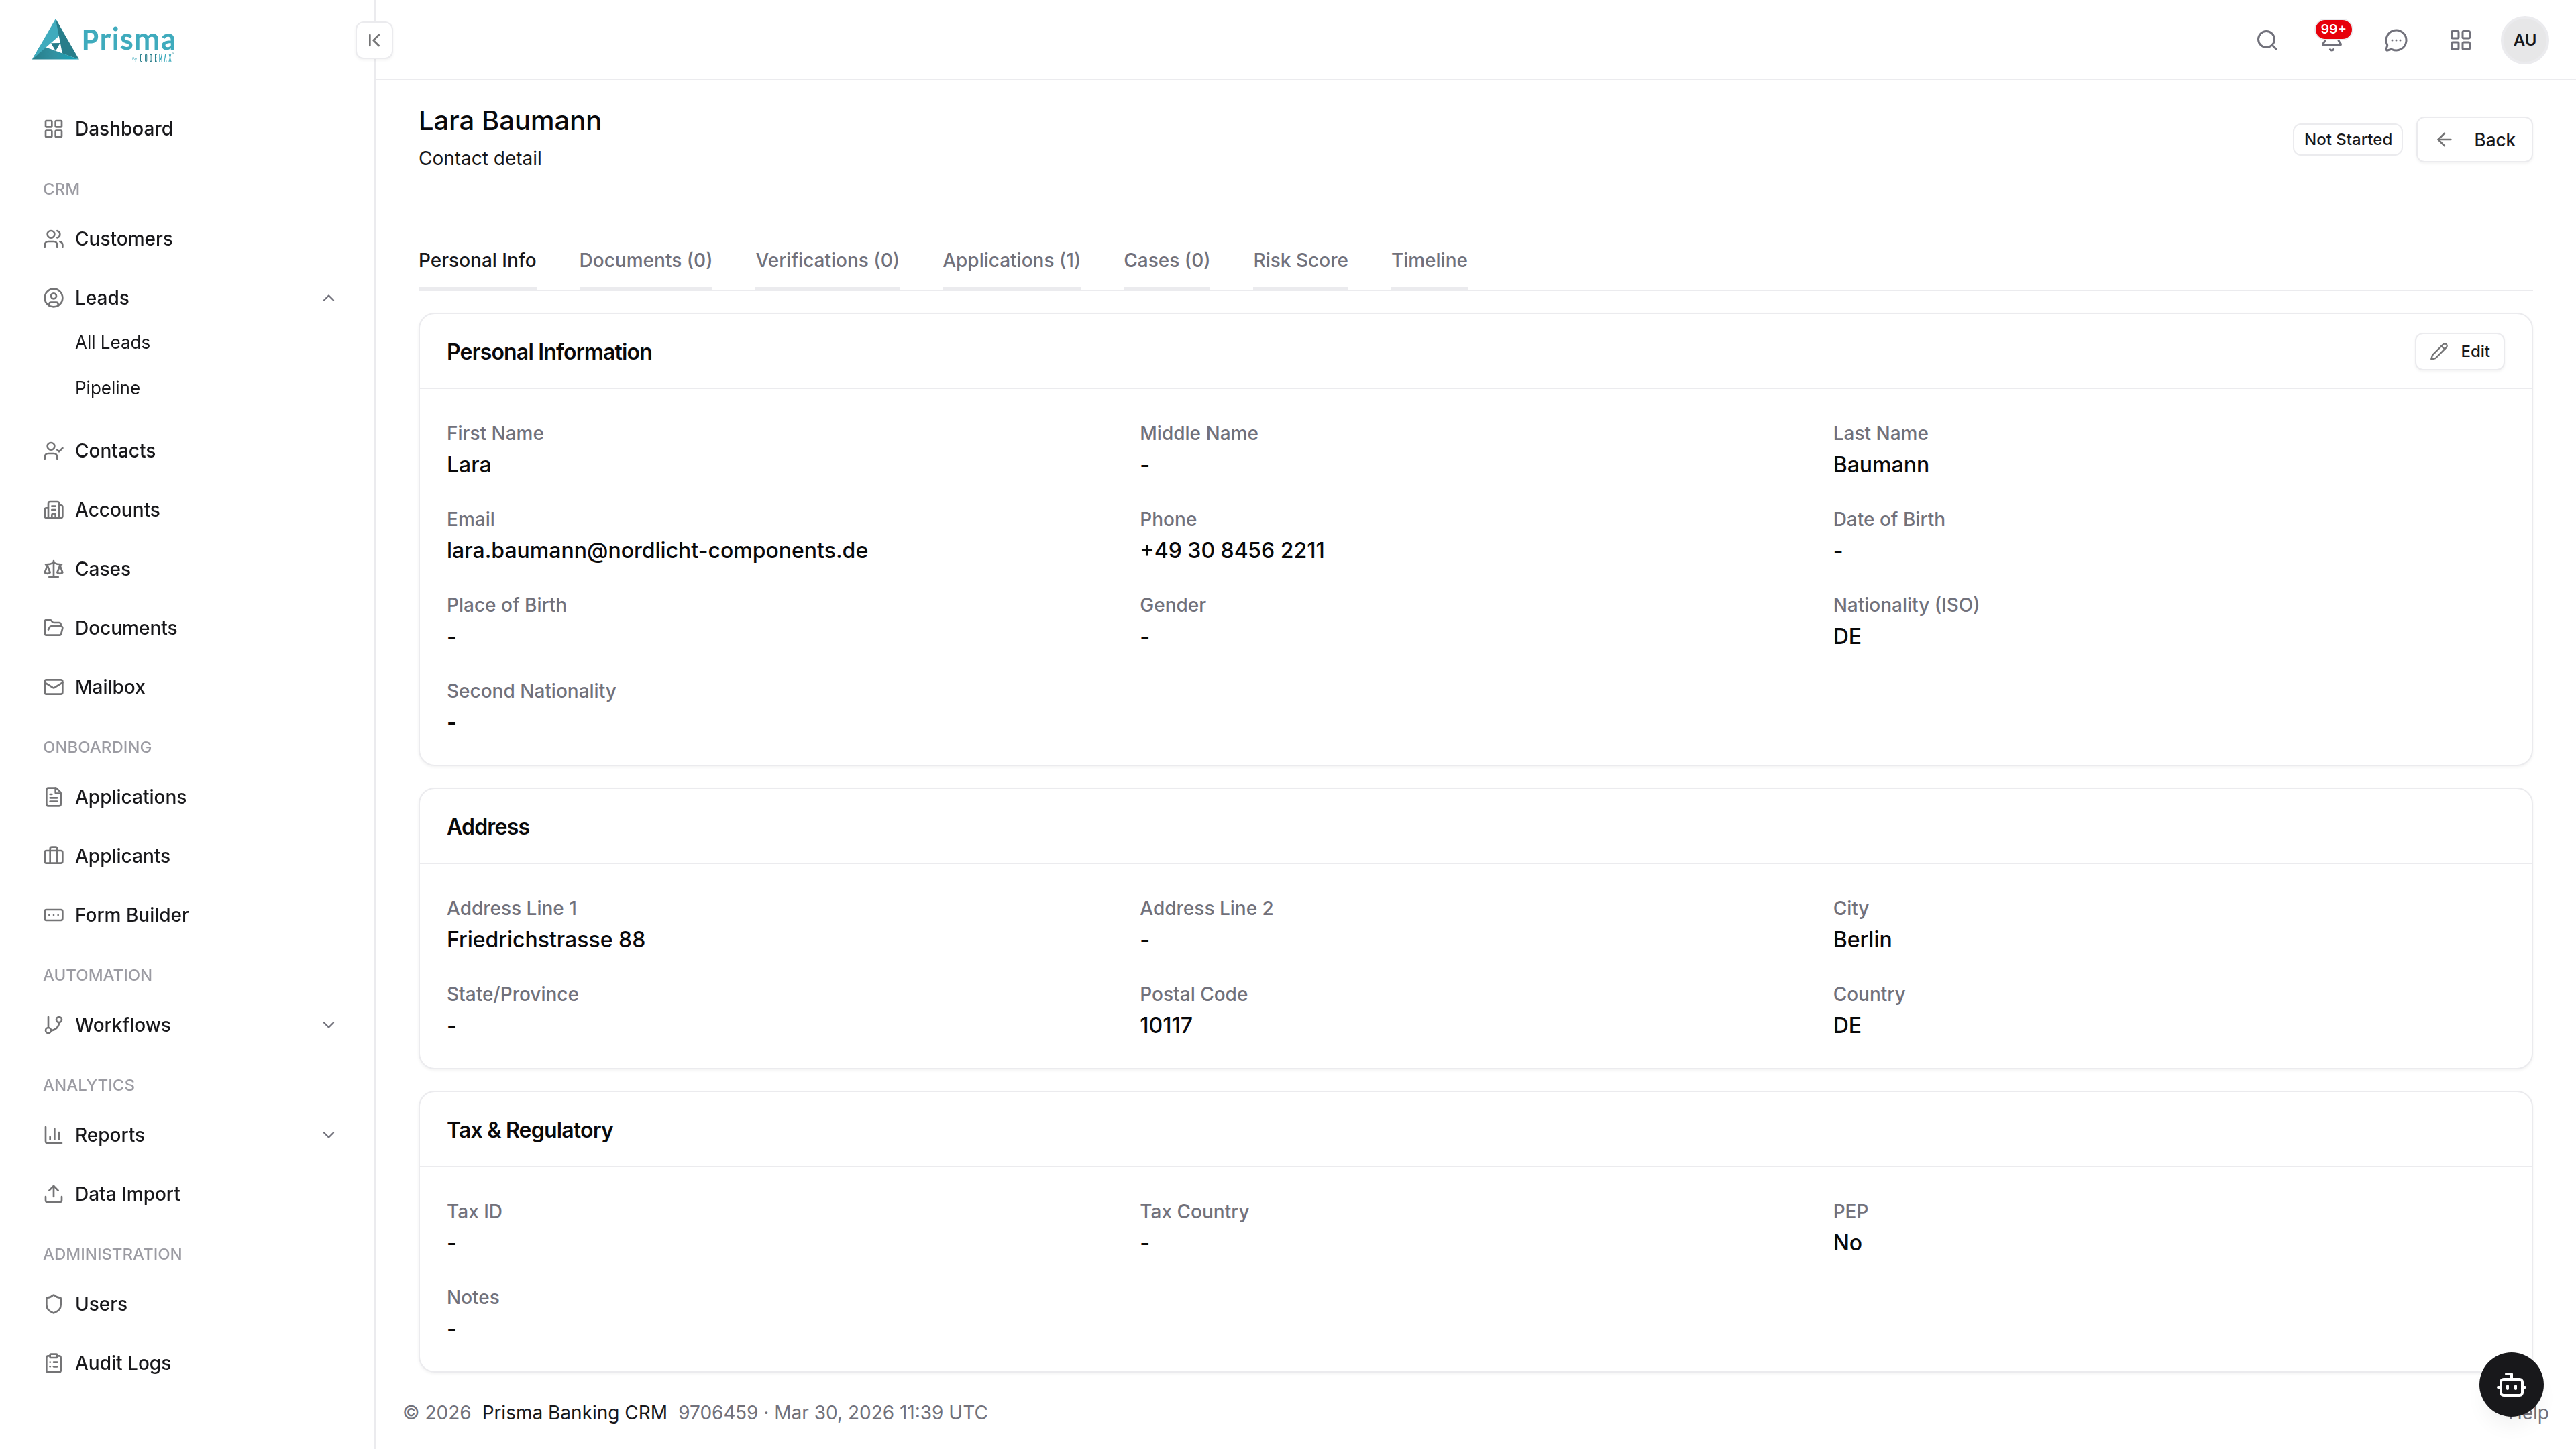Click the Prisma logo
This screenshot has height=1449, width=2576.
point(104,40)
